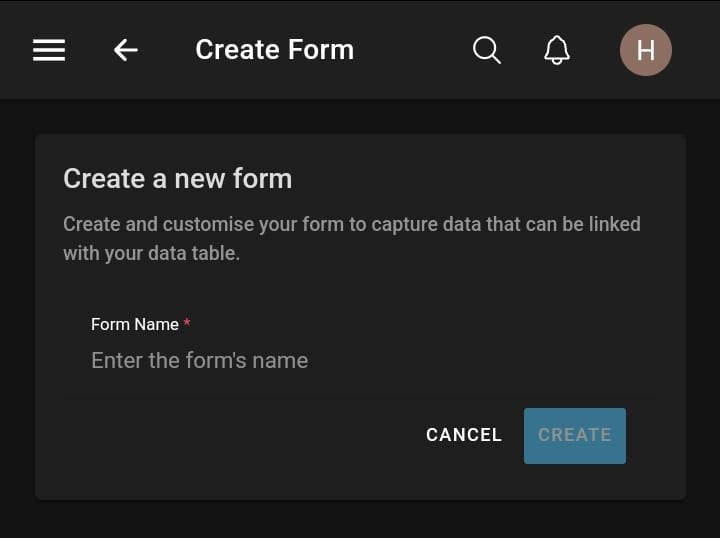Screen dimensions: 720x538
Task: Click the 'Create Form' header title
Action: (274, 50)
